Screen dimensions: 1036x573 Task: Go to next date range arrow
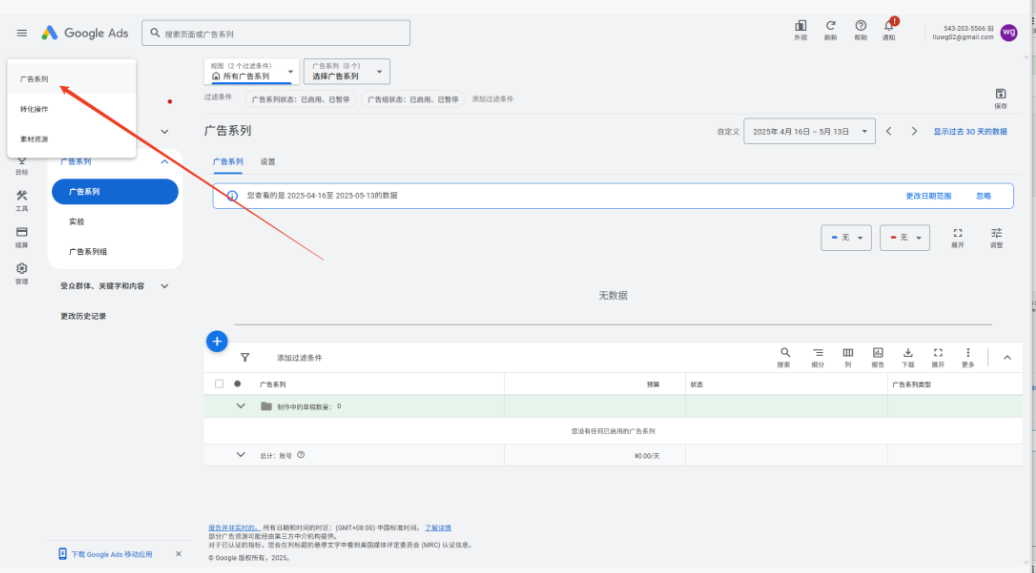(914, 132)
